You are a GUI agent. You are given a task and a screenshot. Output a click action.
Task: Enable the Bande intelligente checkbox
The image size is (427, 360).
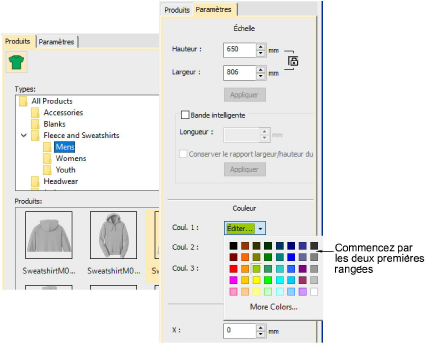click(x=185, y=115)
